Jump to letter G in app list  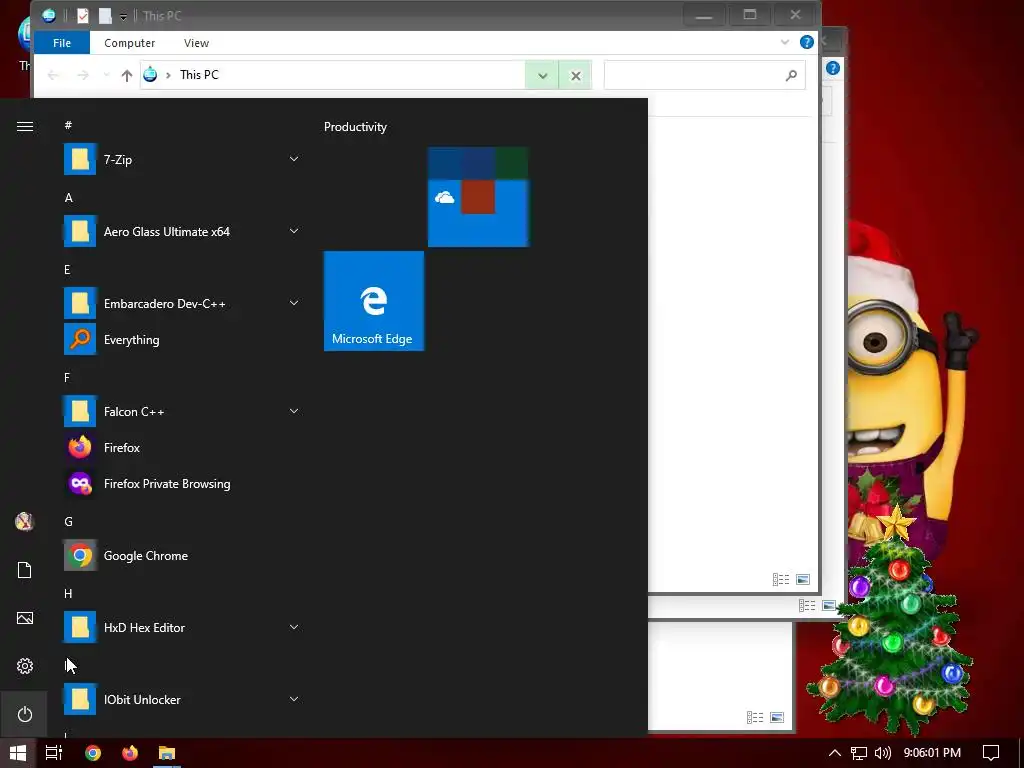tap(69, 521)
